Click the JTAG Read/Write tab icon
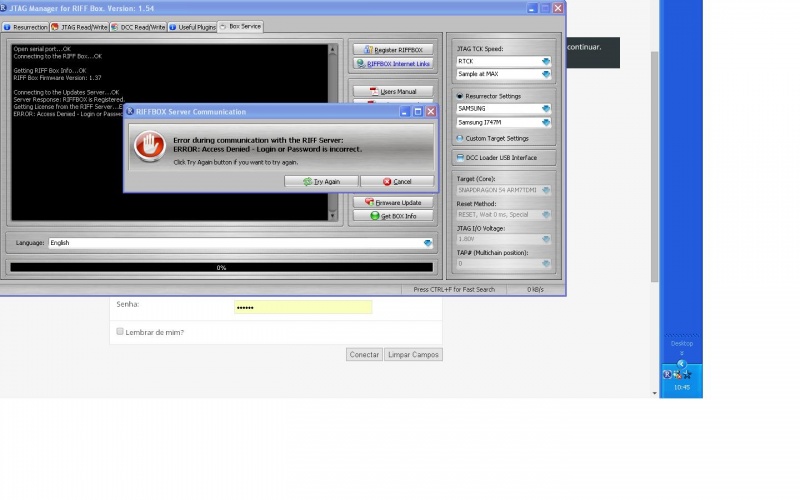This screenshot has width=800, height=500. [x=55, y=27]
